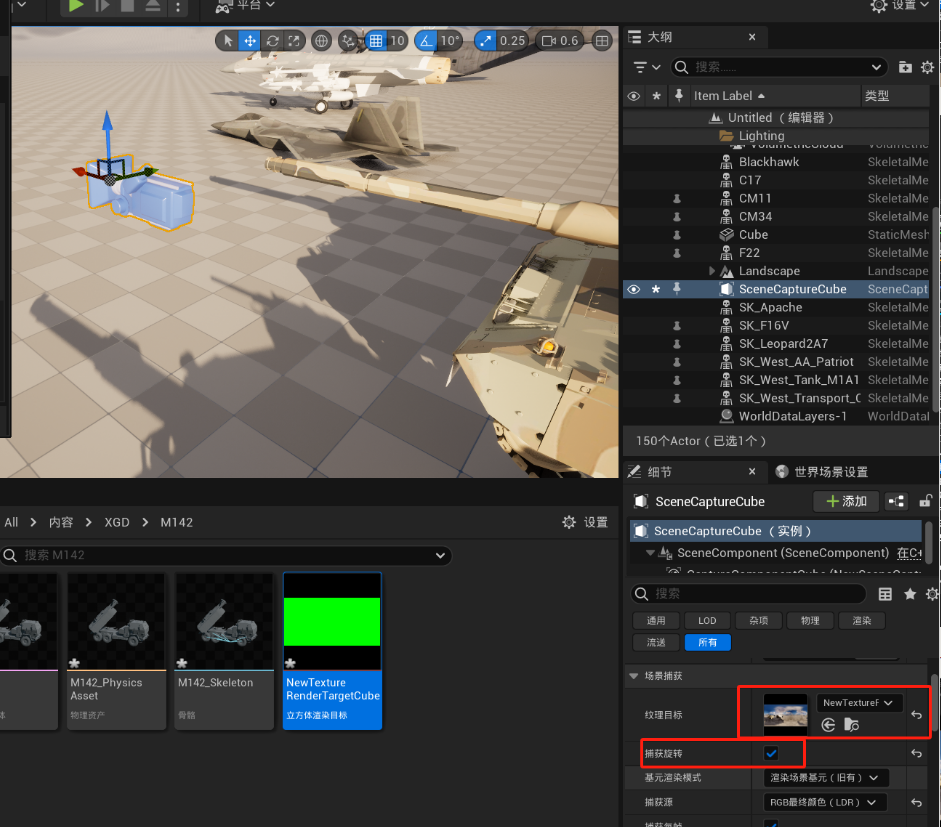This screenshot has width=941, height=827.
Task: Click create new folder icon in outliner
Action: [905, 67]
